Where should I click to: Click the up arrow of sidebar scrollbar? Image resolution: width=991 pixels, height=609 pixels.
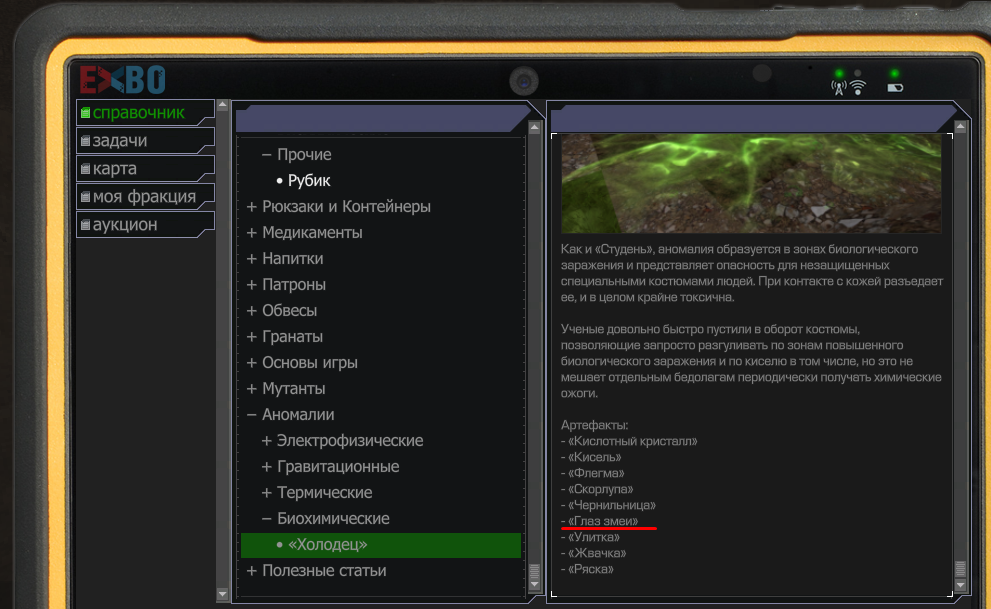[222, 106]
